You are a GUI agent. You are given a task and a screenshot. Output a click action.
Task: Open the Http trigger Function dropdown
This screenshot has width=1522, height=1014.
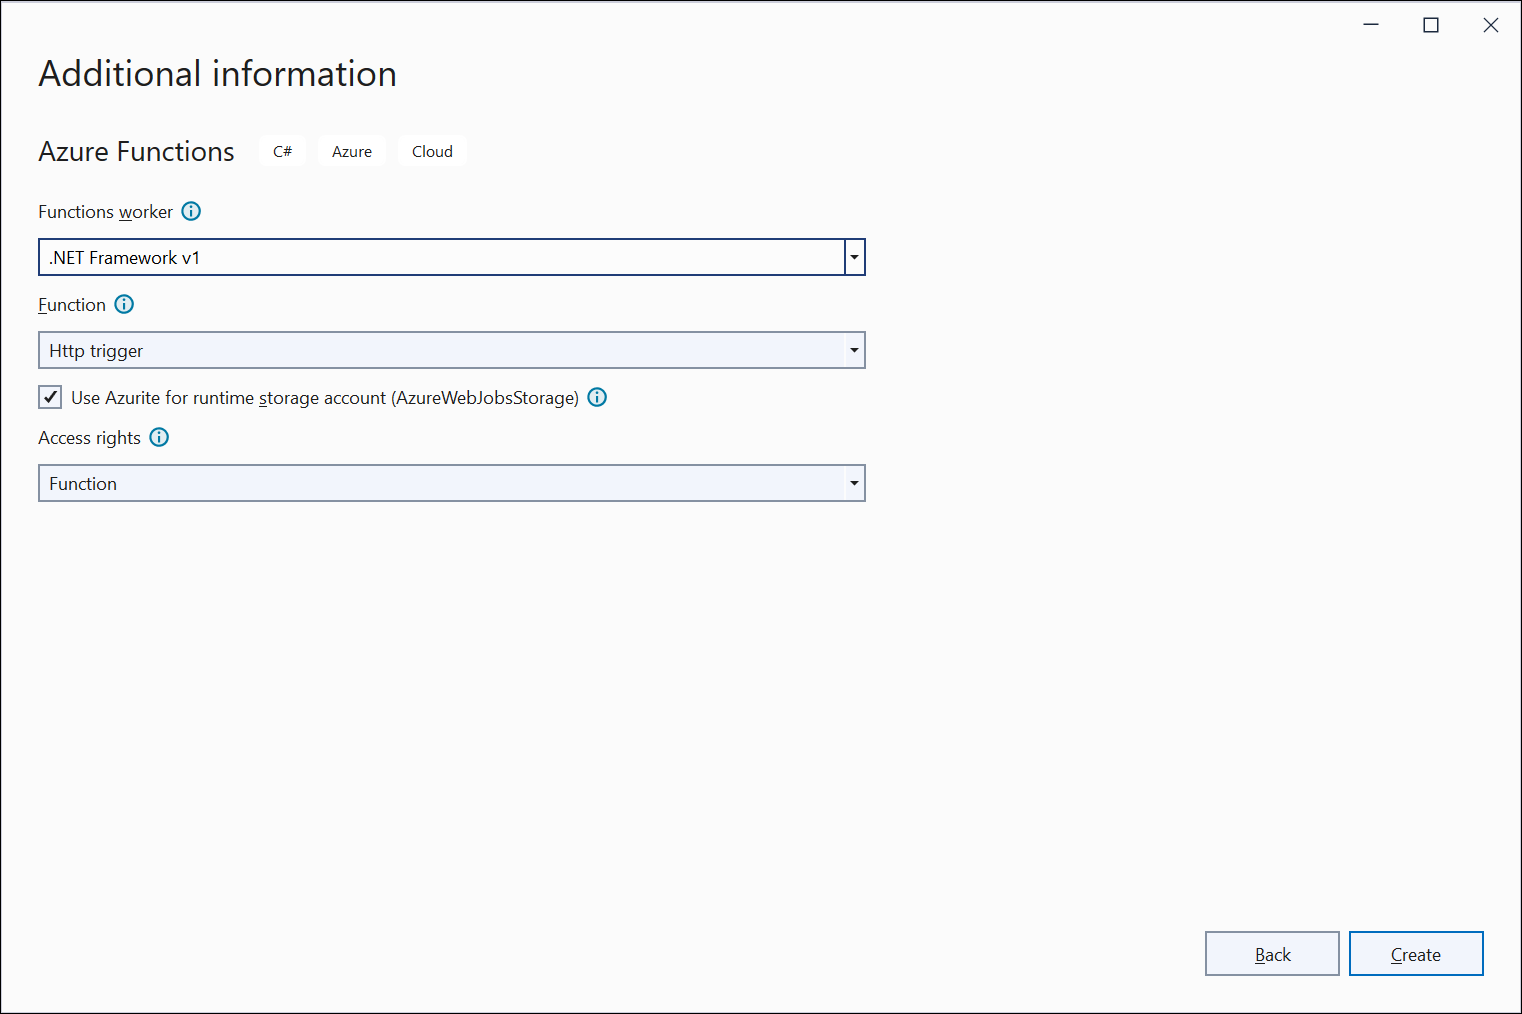point(451,350)
